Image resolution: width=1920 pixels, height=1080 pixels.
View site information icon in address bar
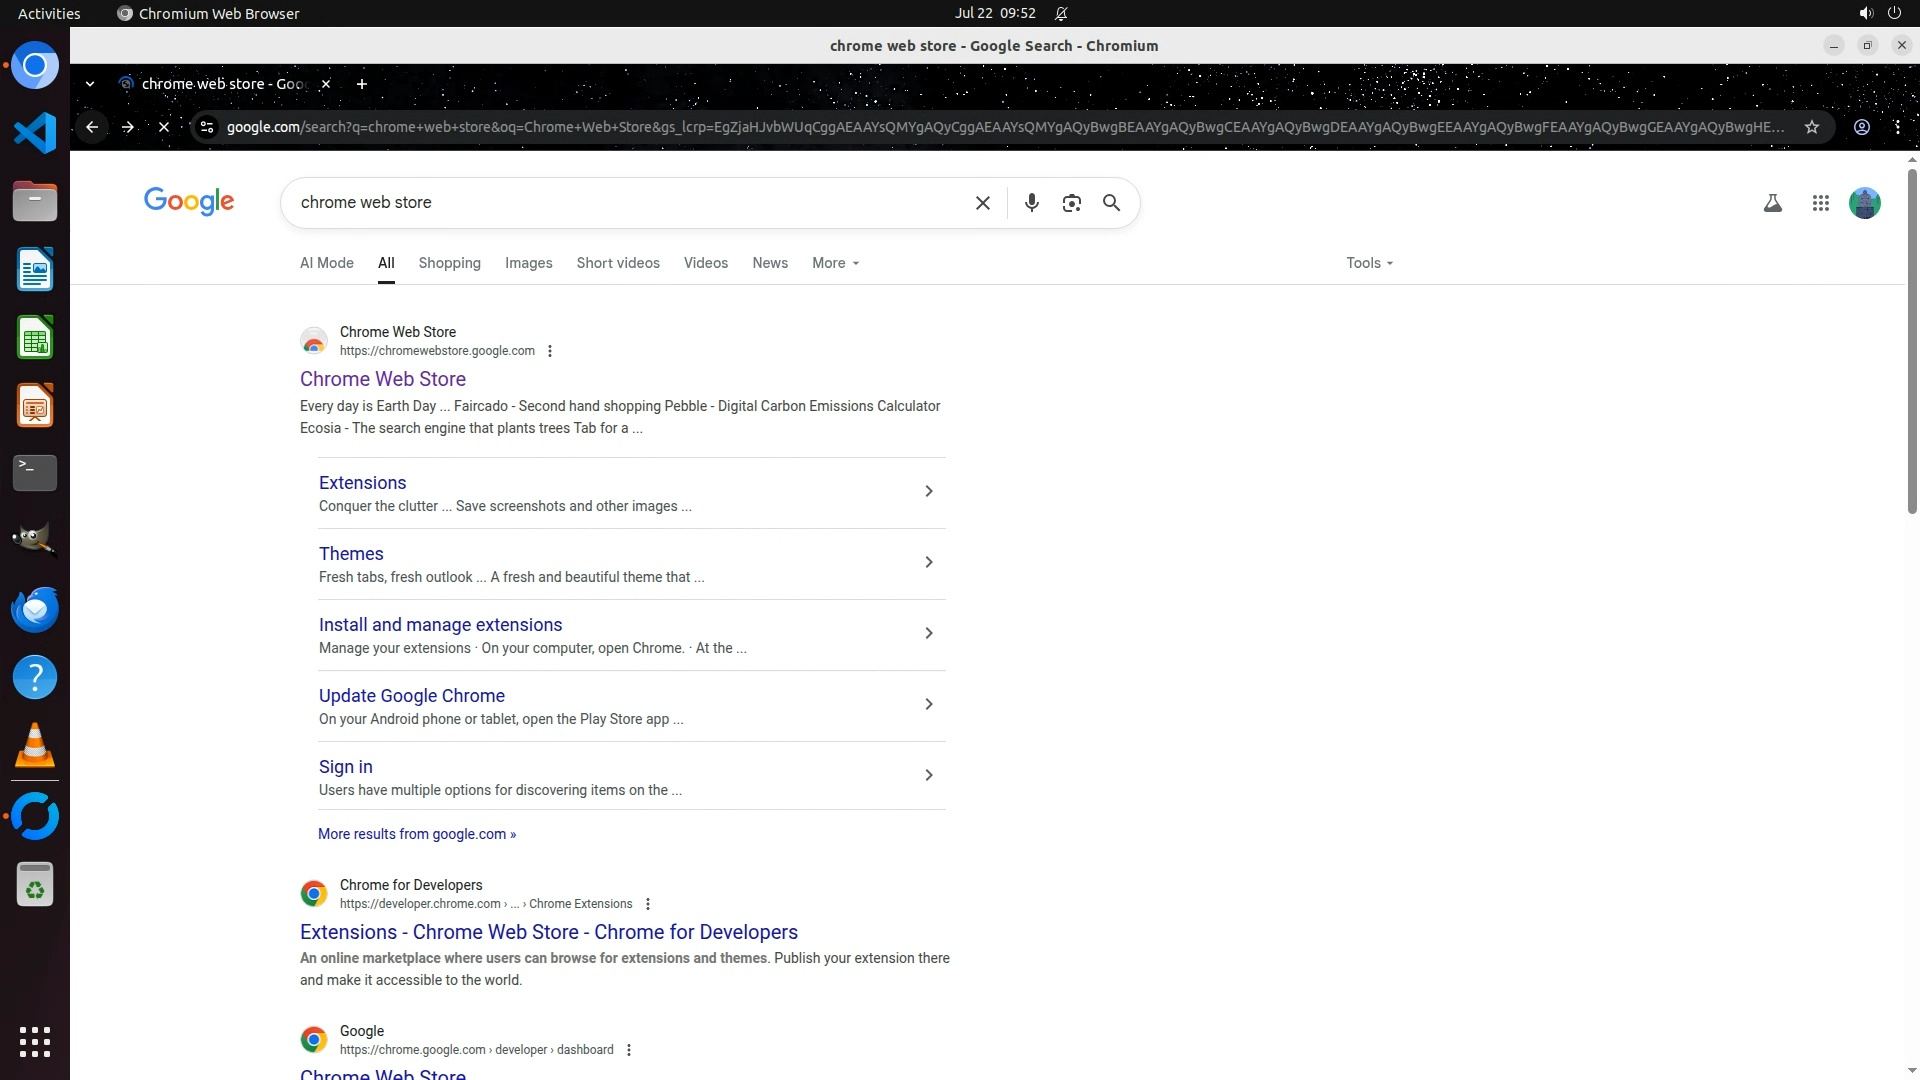tap(207, 127)
